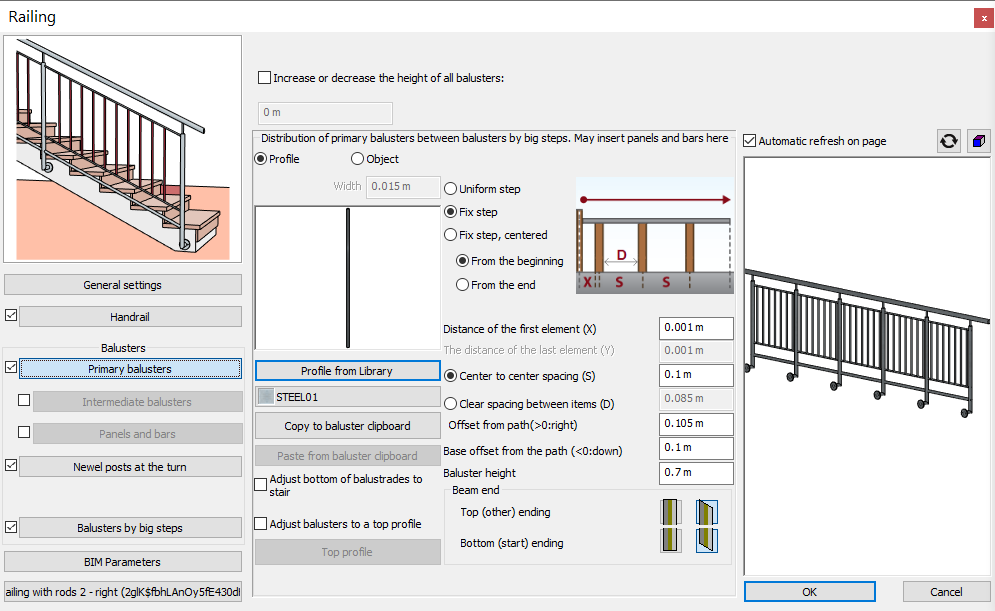The image size is (995, 611).
Task: Toggle Automatic refresh on page checkbox
Action: pos(750,141)
